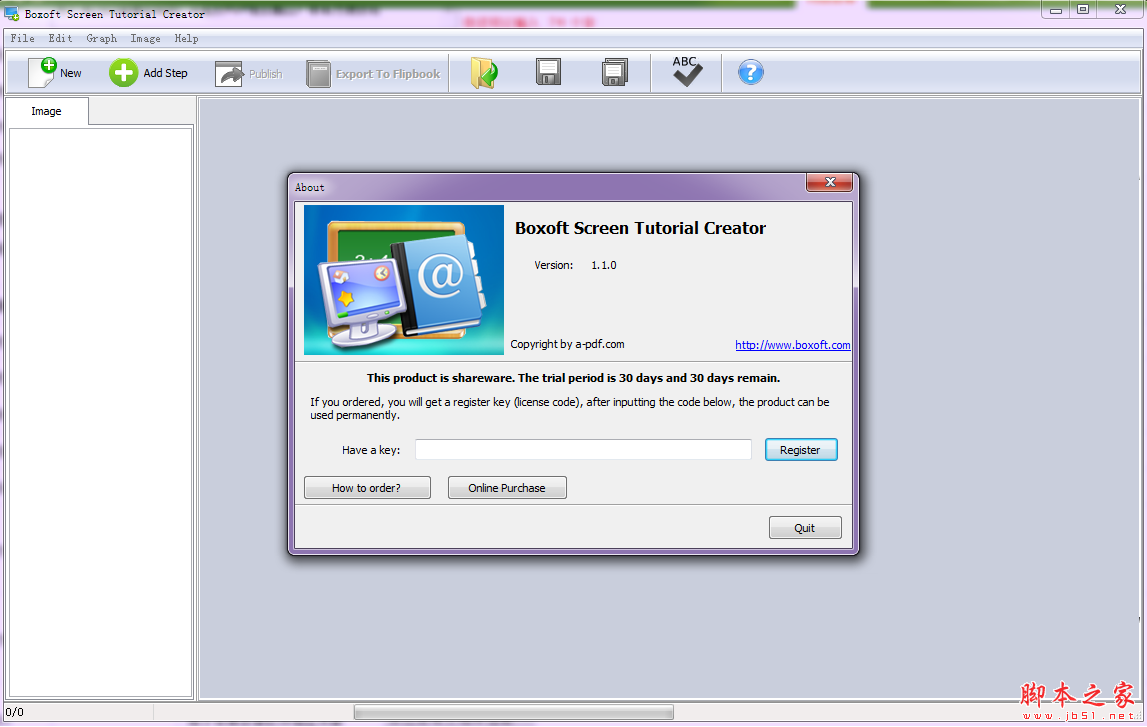This screenshot has height=727, width=1147.
Task: Click the single floppy disk save icon
Action: pyautogui.click(x=548, y=72)
